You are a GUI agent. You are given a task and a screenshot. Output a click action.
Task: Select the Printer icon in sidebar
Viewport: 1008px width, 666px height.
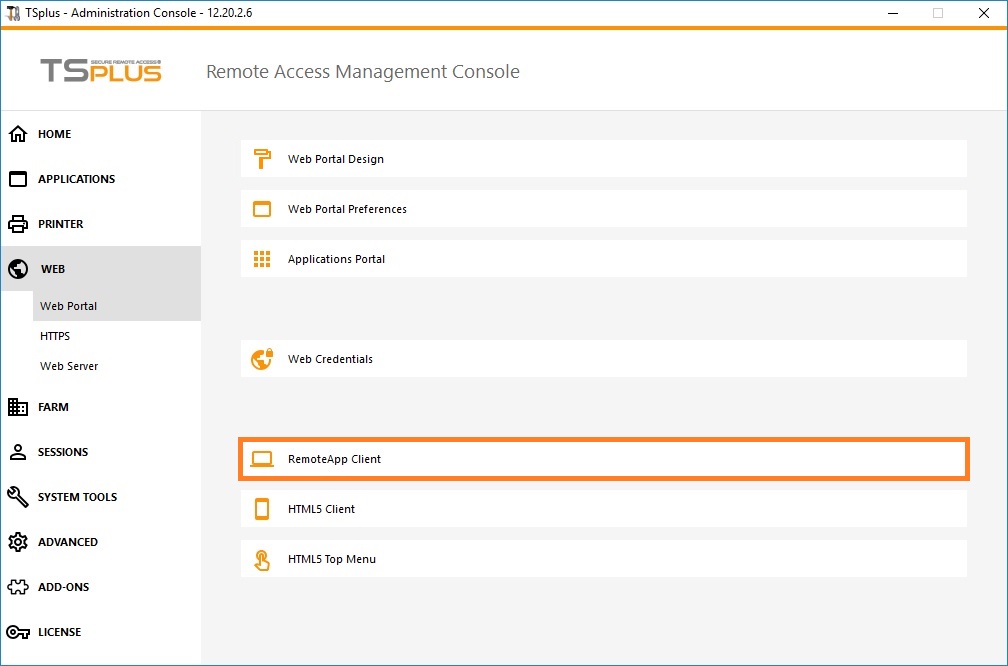[18, 224]
